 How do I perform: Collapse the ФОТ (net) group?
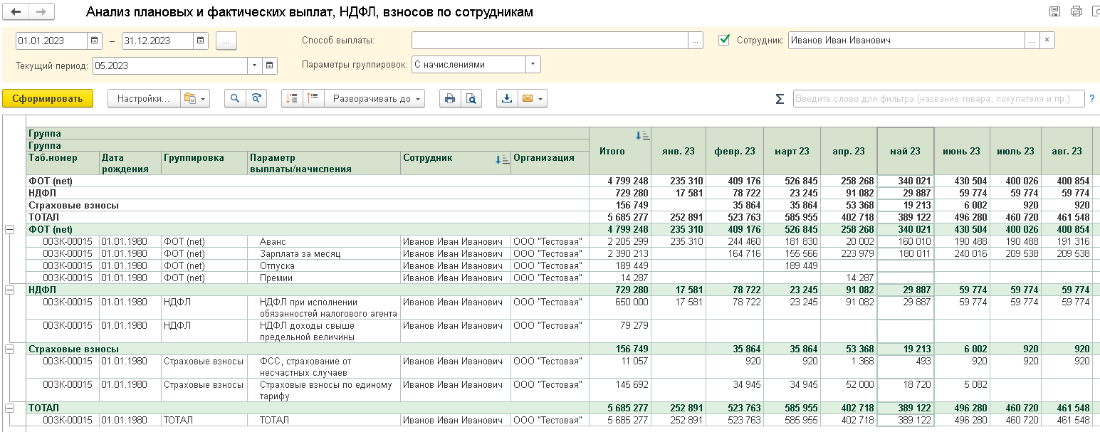10,229
